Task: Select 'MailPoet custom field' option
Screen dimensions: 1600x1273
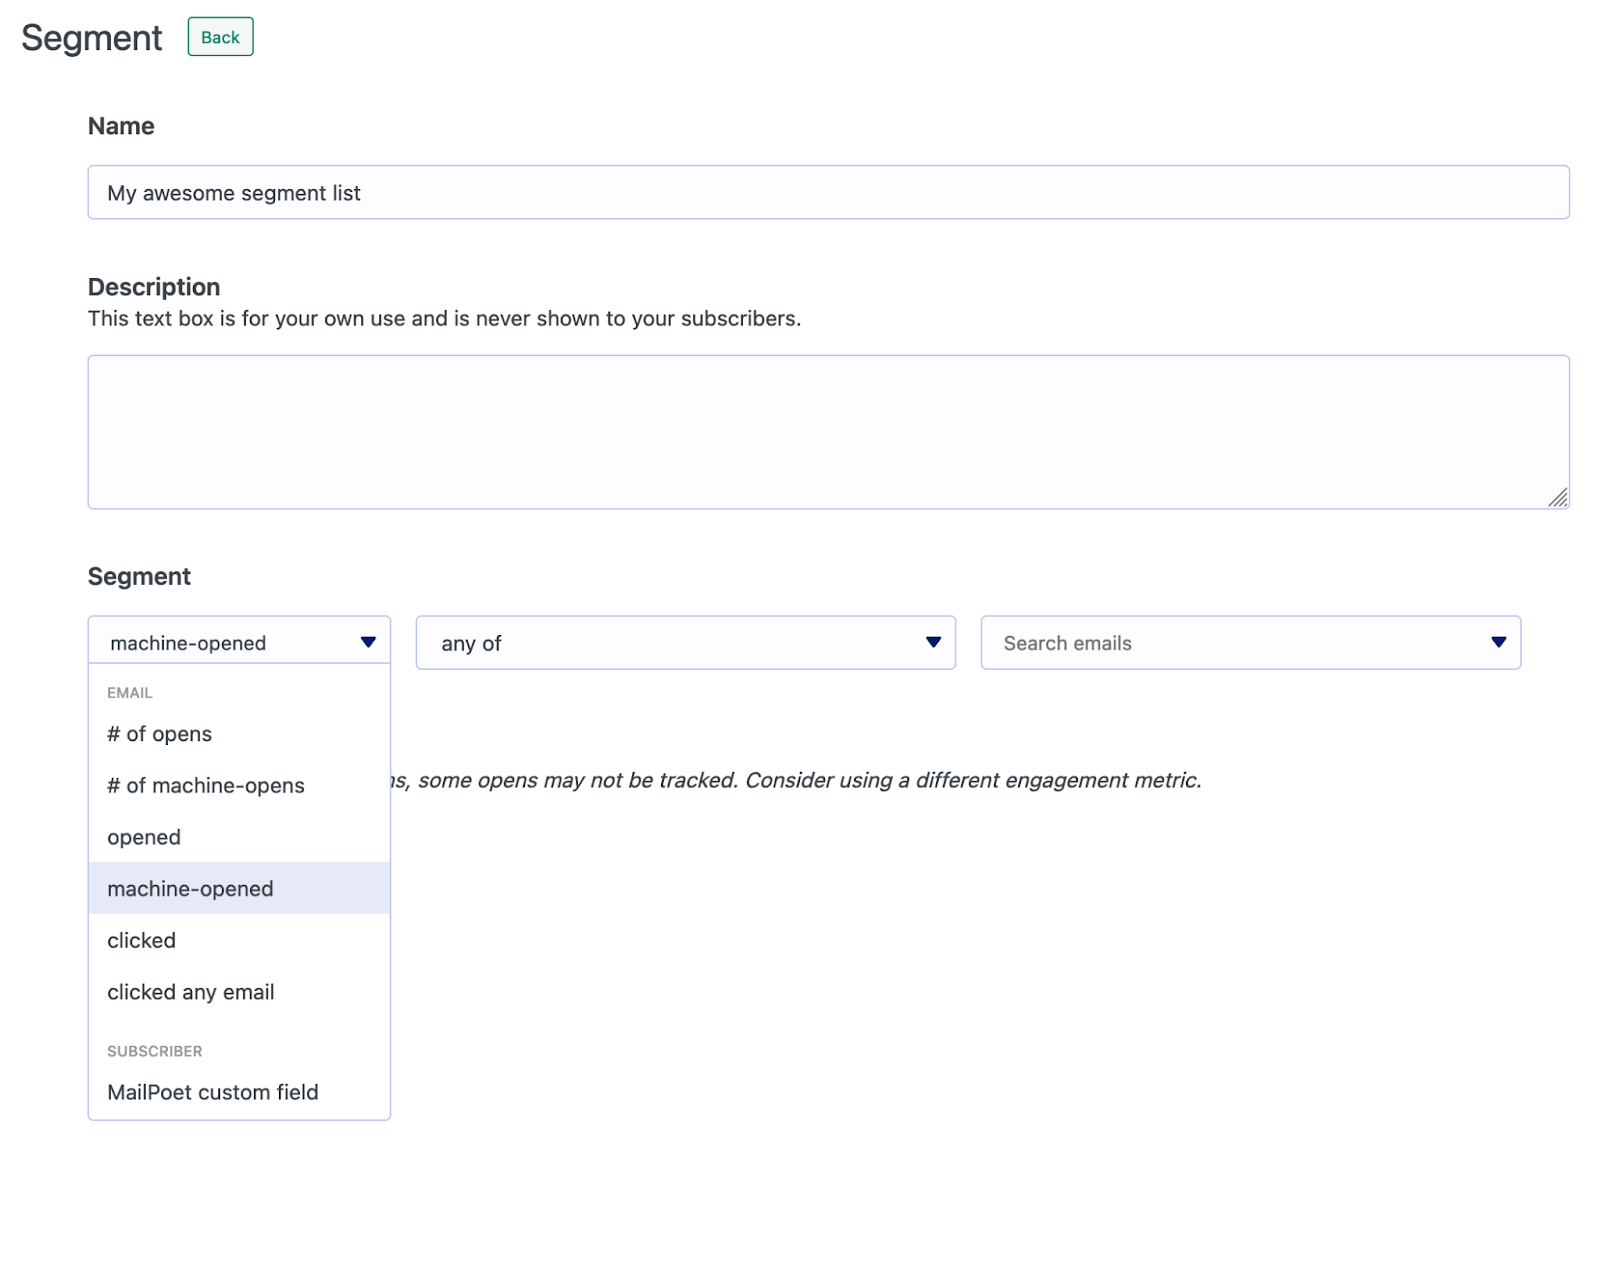Action: [x=239, y=1092]
